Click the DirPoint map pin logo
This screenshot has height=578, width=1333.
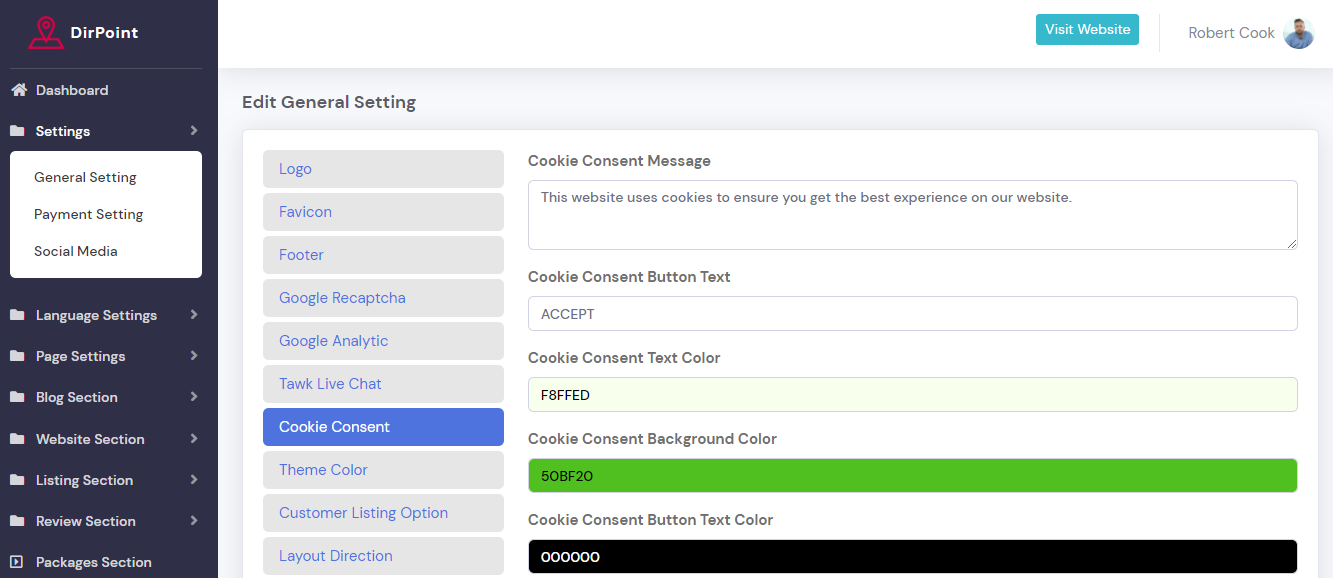click(45, 33)
